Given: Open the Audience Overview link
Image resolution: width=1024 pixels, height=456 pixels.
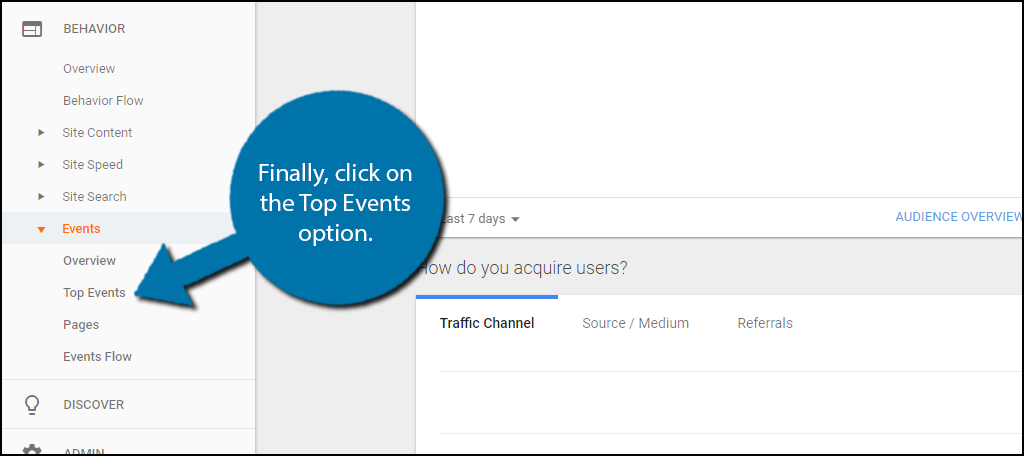Looking at the screenshot, I should point(958,217).
